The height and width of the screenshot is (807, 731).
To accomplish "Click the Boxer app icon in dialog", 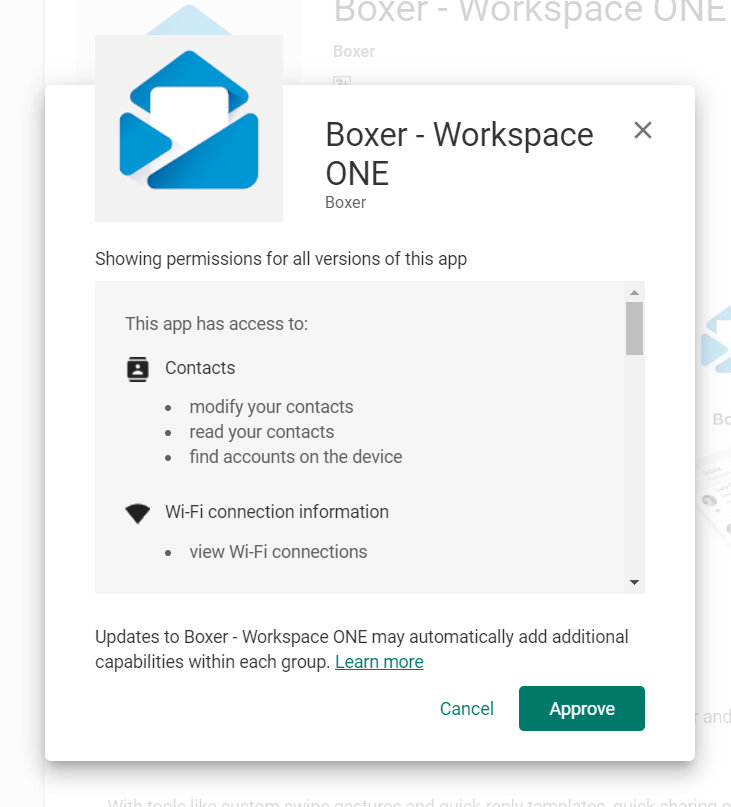I will [x=189, y=128].
